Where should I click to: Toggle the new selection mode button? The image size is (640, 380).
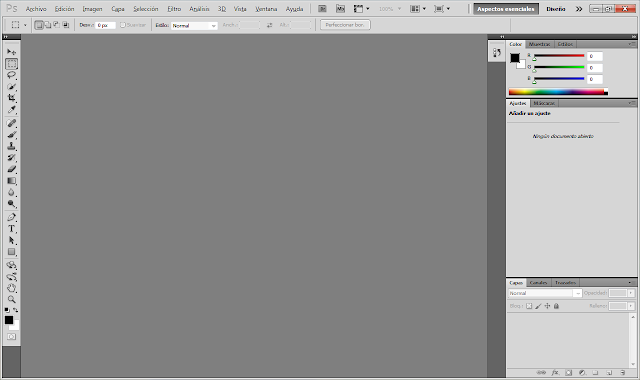tap(39, 25)
